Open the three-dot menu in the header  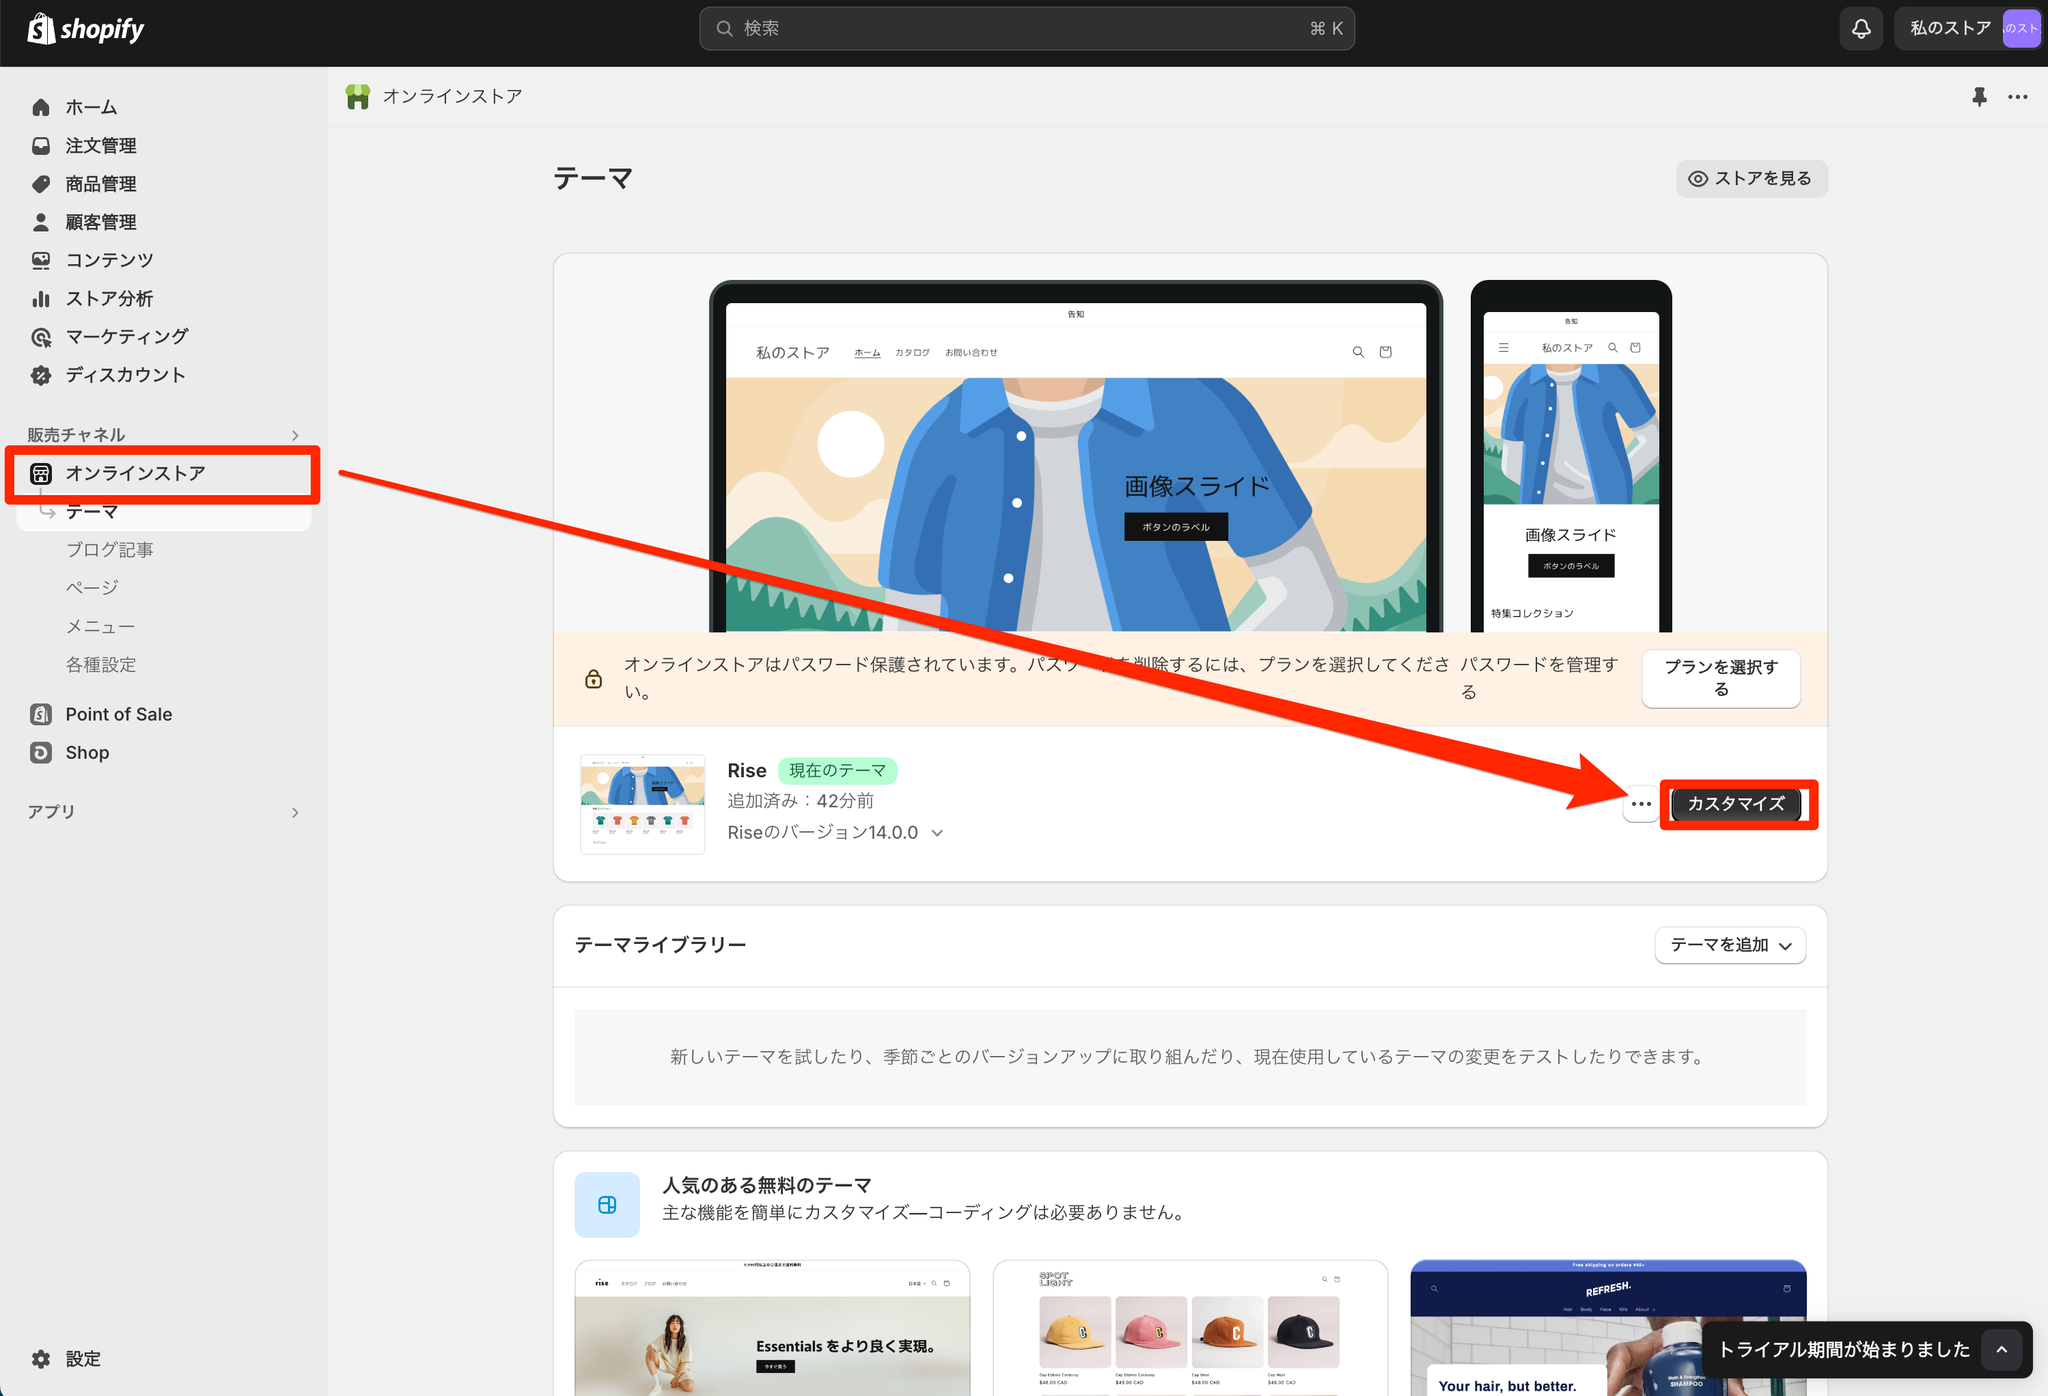pos(2018,97)
